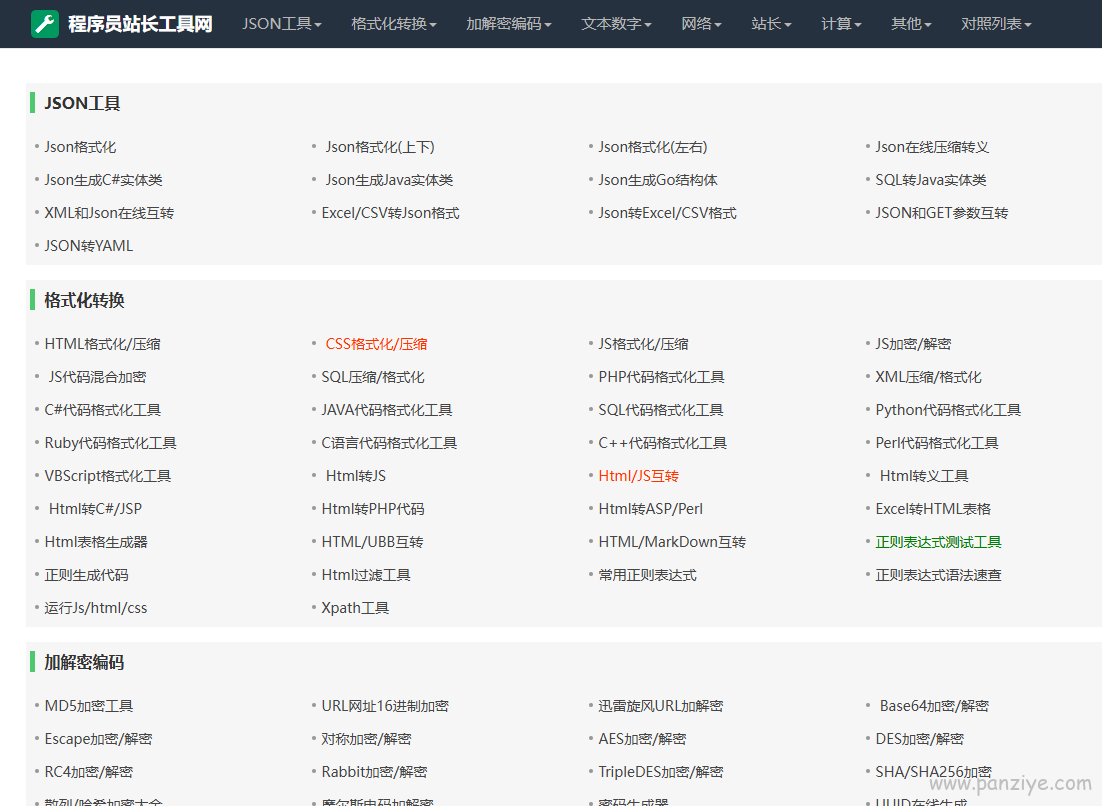Expand the 站长 menu in navbar
Image resolution: width=1102 pixels, height=806 pixels.
click(771, 24)
